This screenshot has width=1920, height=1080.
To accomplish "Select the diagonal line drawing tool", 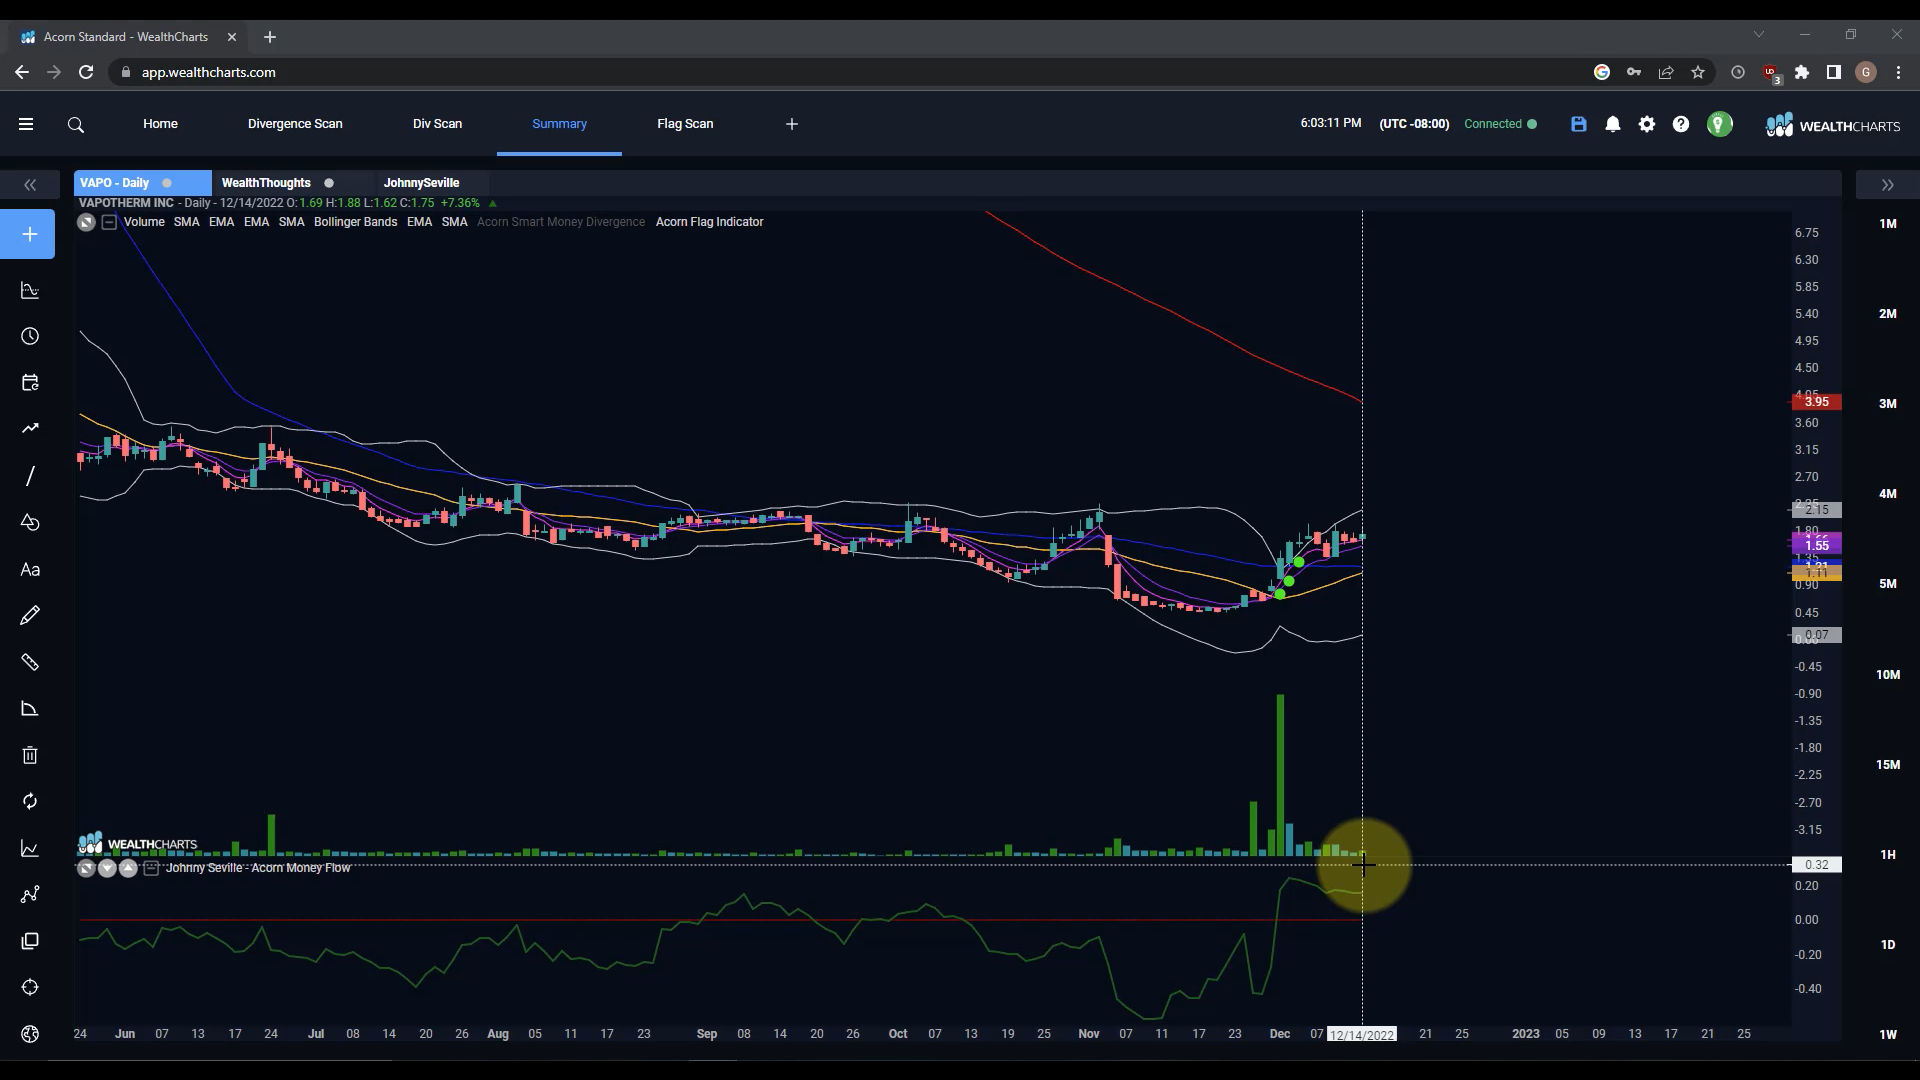I will 30,476.
